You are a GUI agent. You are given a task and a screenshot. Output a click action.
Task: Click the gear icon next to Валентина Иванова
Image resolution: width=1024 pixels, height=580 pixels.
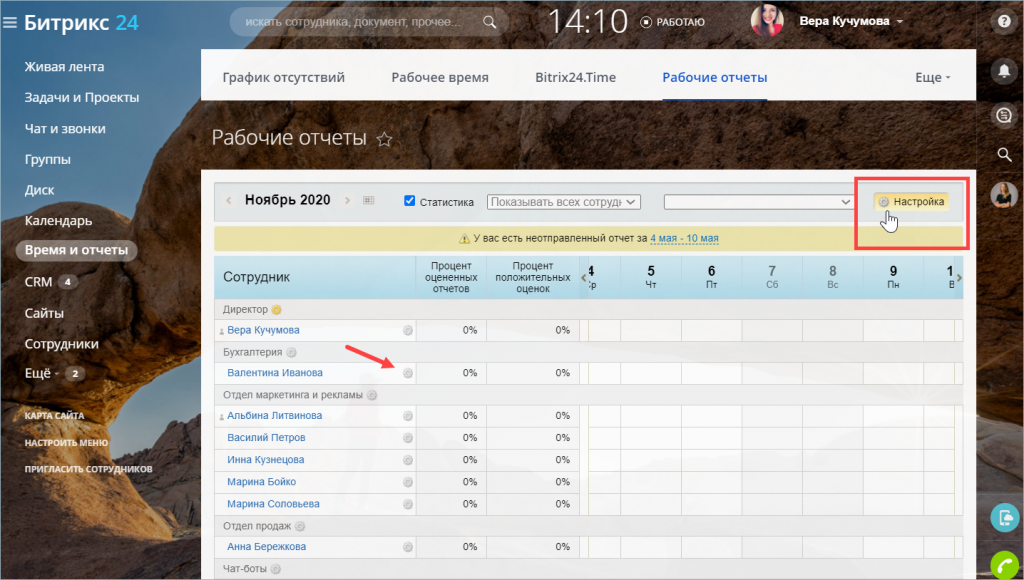pyautogui.click(x=408, y=373)
